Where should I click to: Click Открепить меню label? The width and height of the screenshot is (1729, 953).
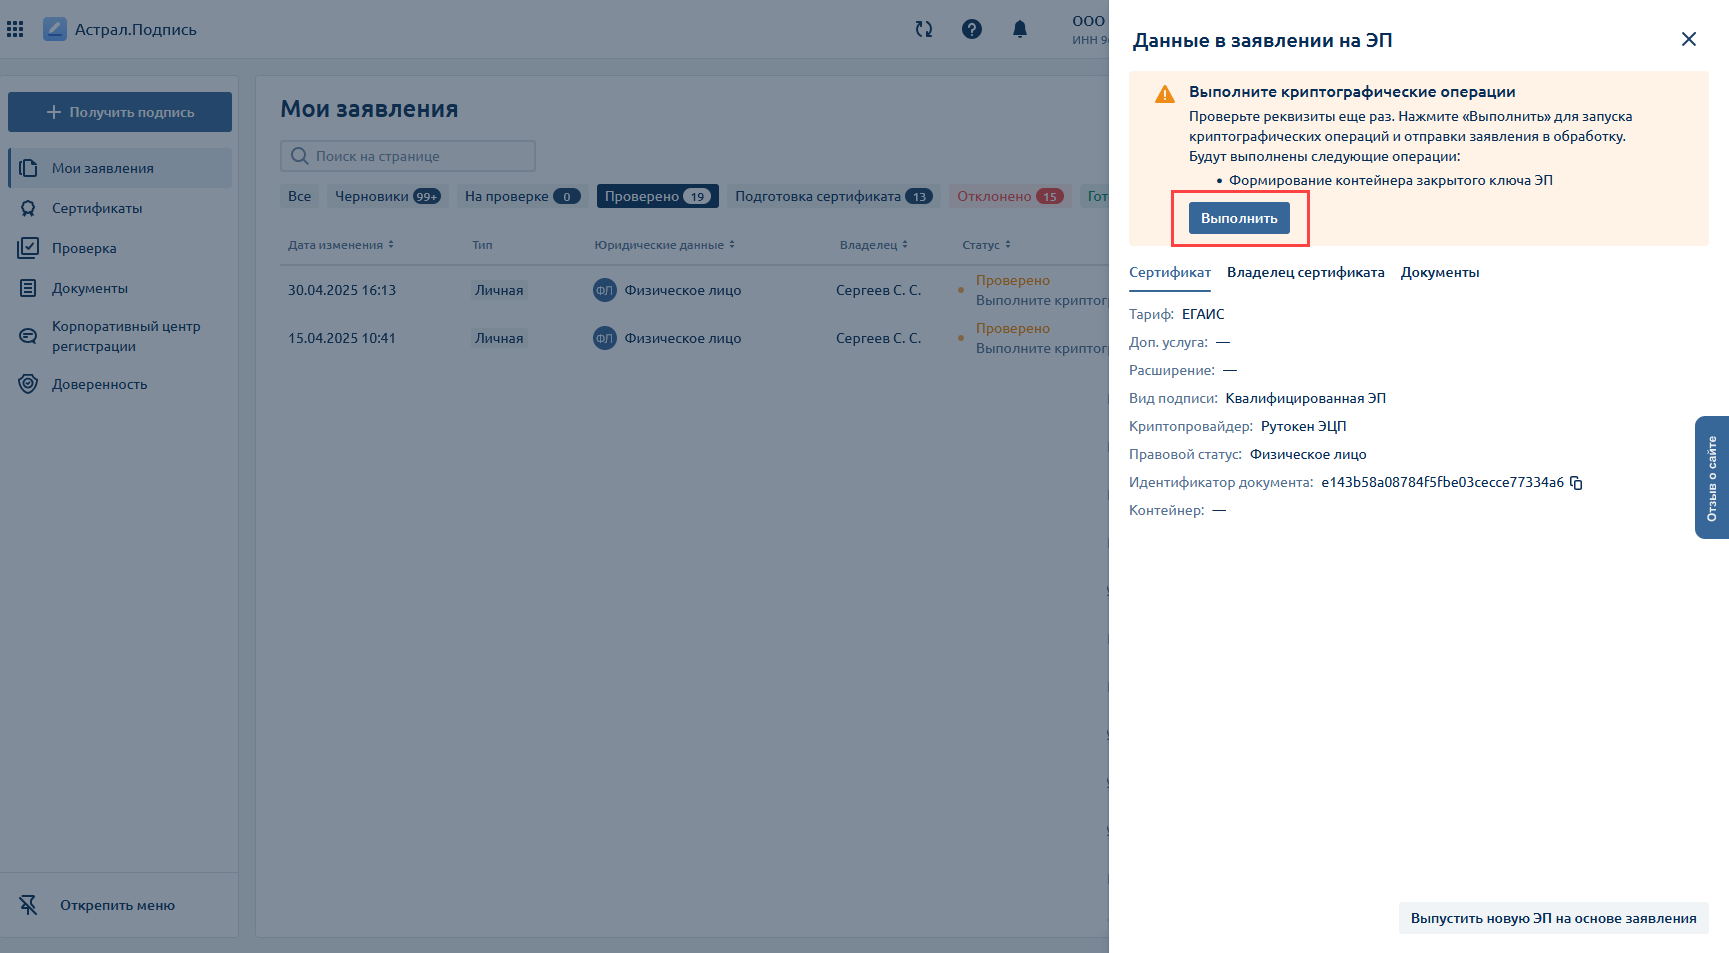(117, 905)
